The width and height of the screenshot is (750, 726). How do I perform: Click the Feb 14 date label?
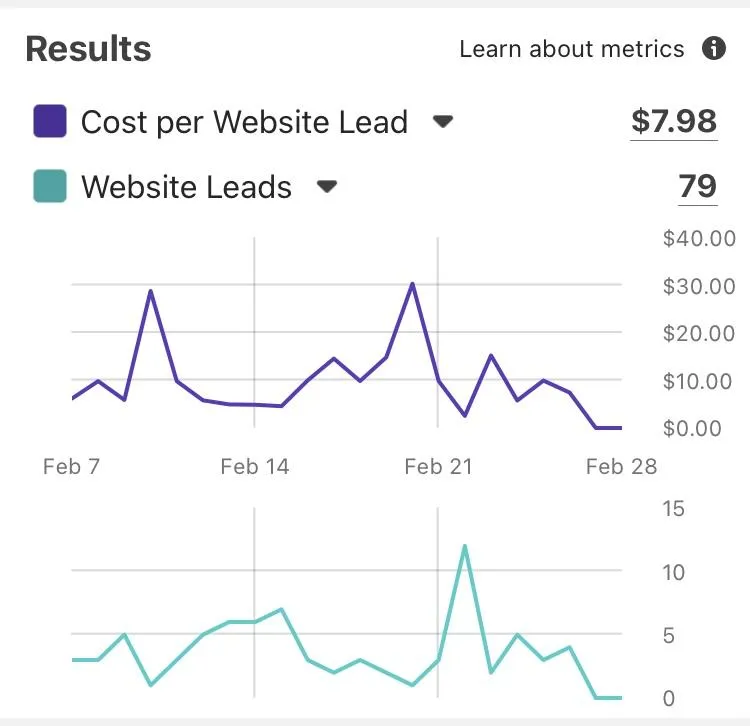pos(254,466)
